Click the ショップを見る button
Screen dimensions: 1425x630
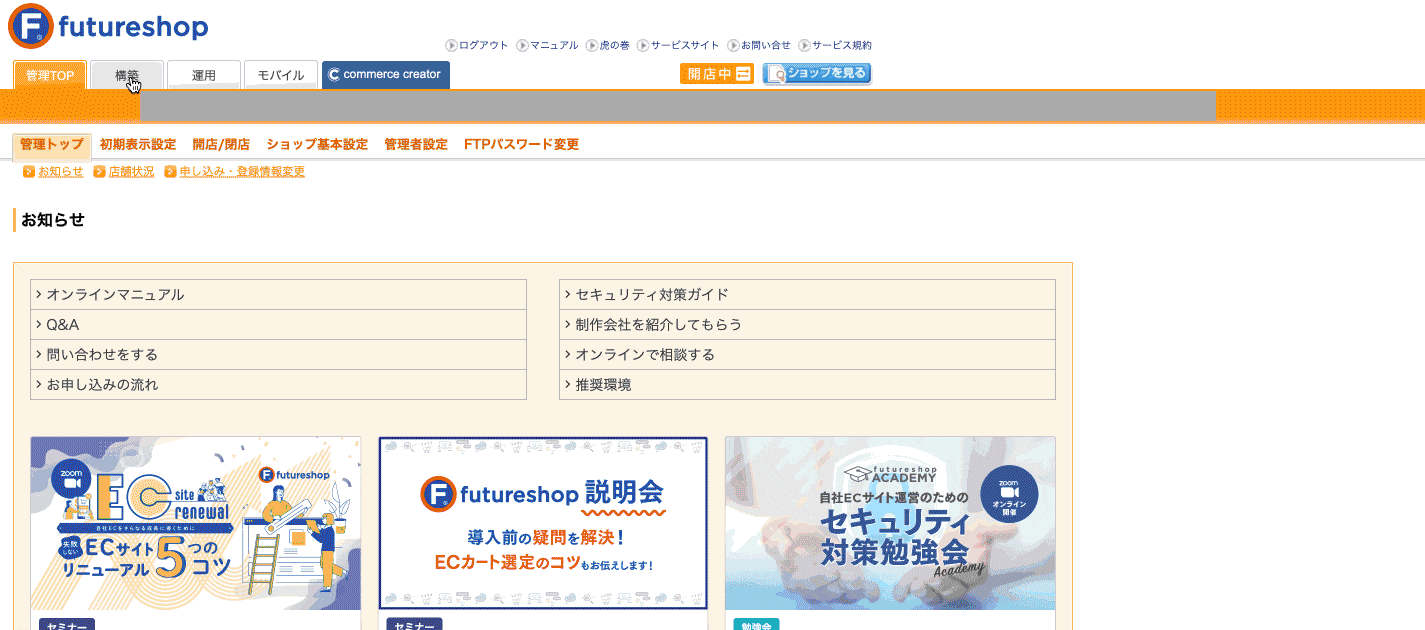pyautogui.click(x=817, y=74)
